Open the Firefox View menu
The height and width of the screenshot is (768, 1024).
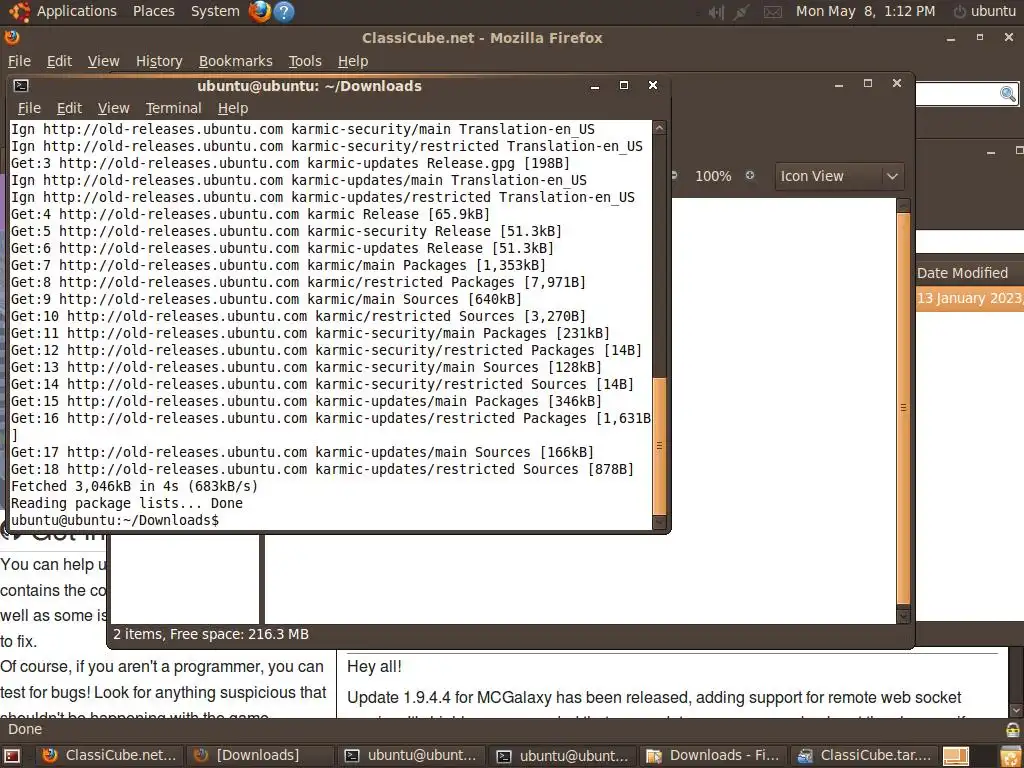point(103,61)
